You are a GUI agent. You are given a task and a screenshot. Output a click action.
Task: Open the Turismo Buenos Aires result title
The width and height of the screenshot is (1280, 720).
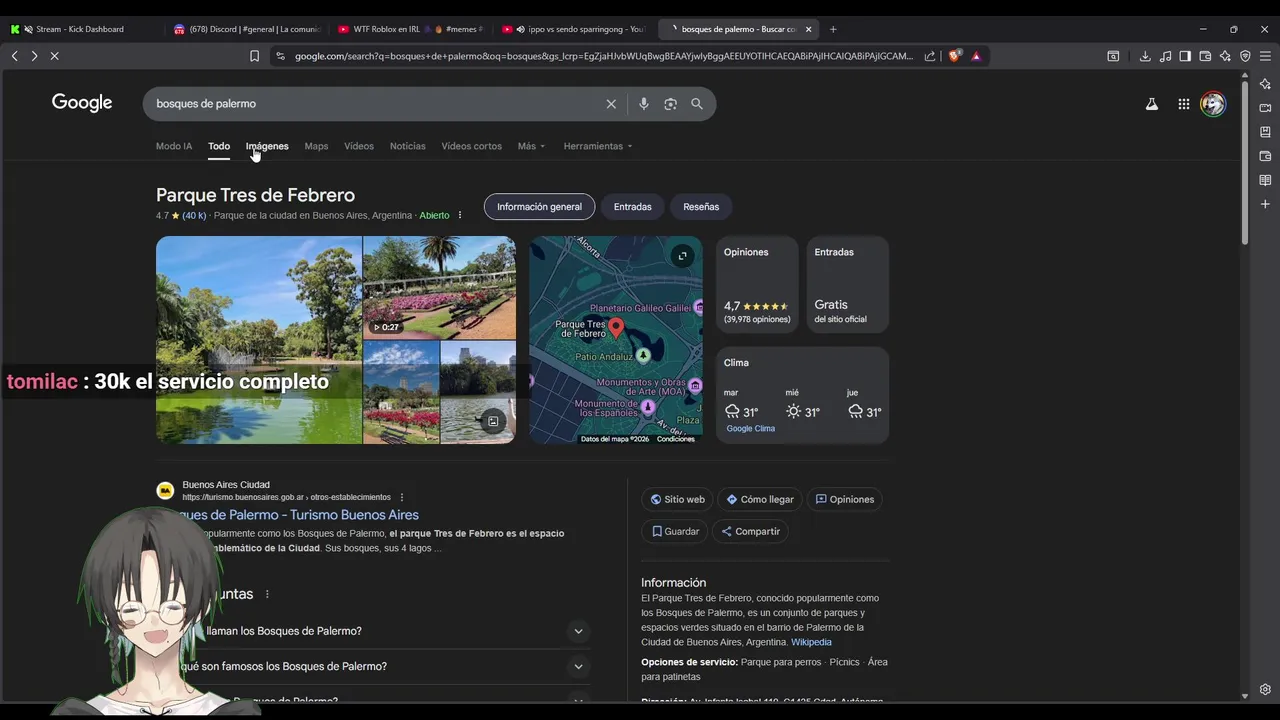(298, 515)
